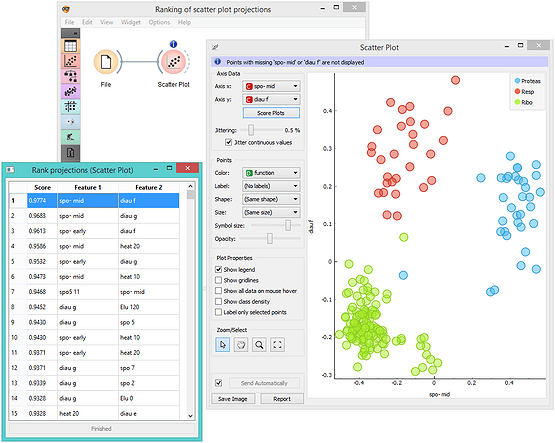Open the classify tree category in sidebar
This screenshot has width=555, height=443.
pos(70,76)
